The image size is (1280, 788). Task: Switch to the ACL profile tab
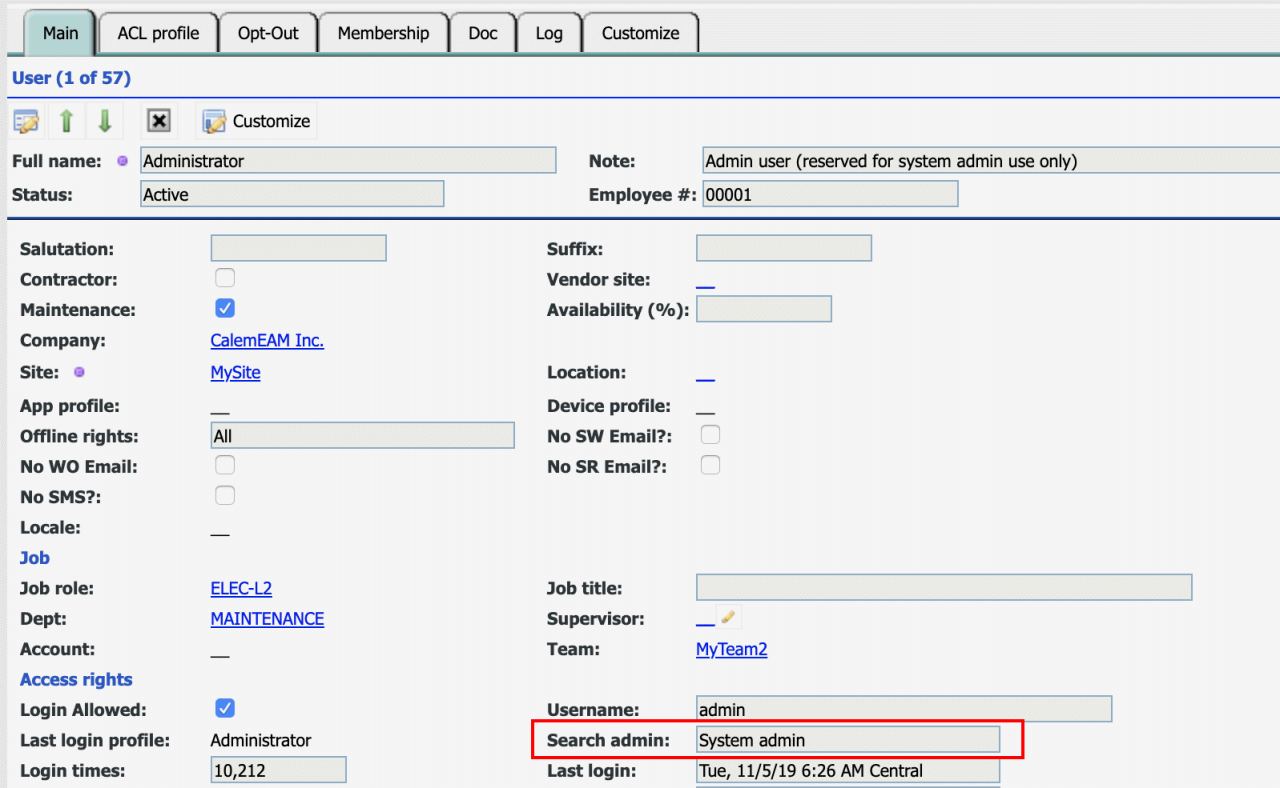click(x=158, y=33)
